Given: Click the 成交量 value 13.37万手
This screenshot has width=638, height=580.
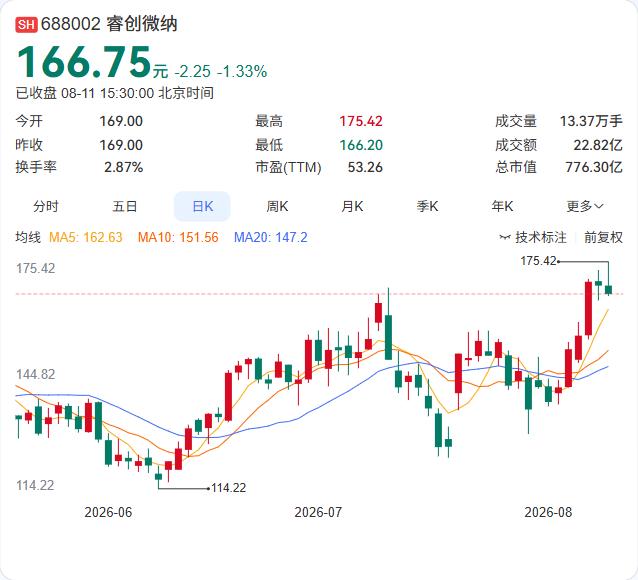Looking at the screenshot, I should 591,121.
